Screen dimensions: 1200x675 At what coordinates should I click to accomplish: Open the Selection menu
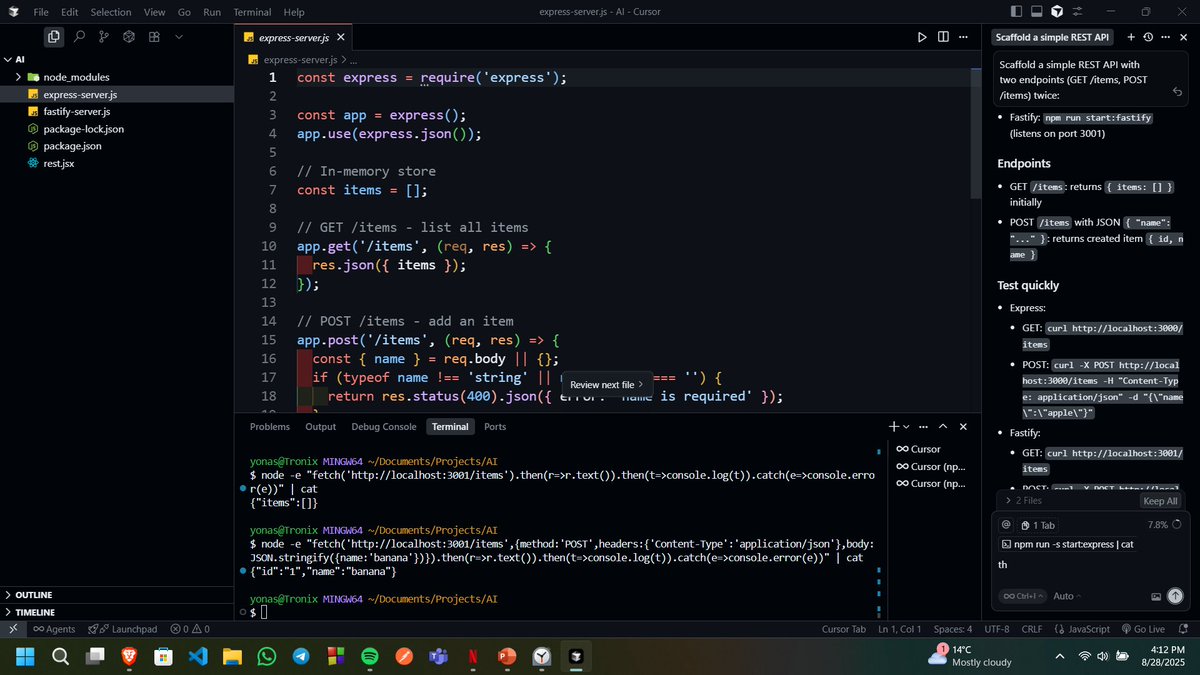tap(111, 12)
